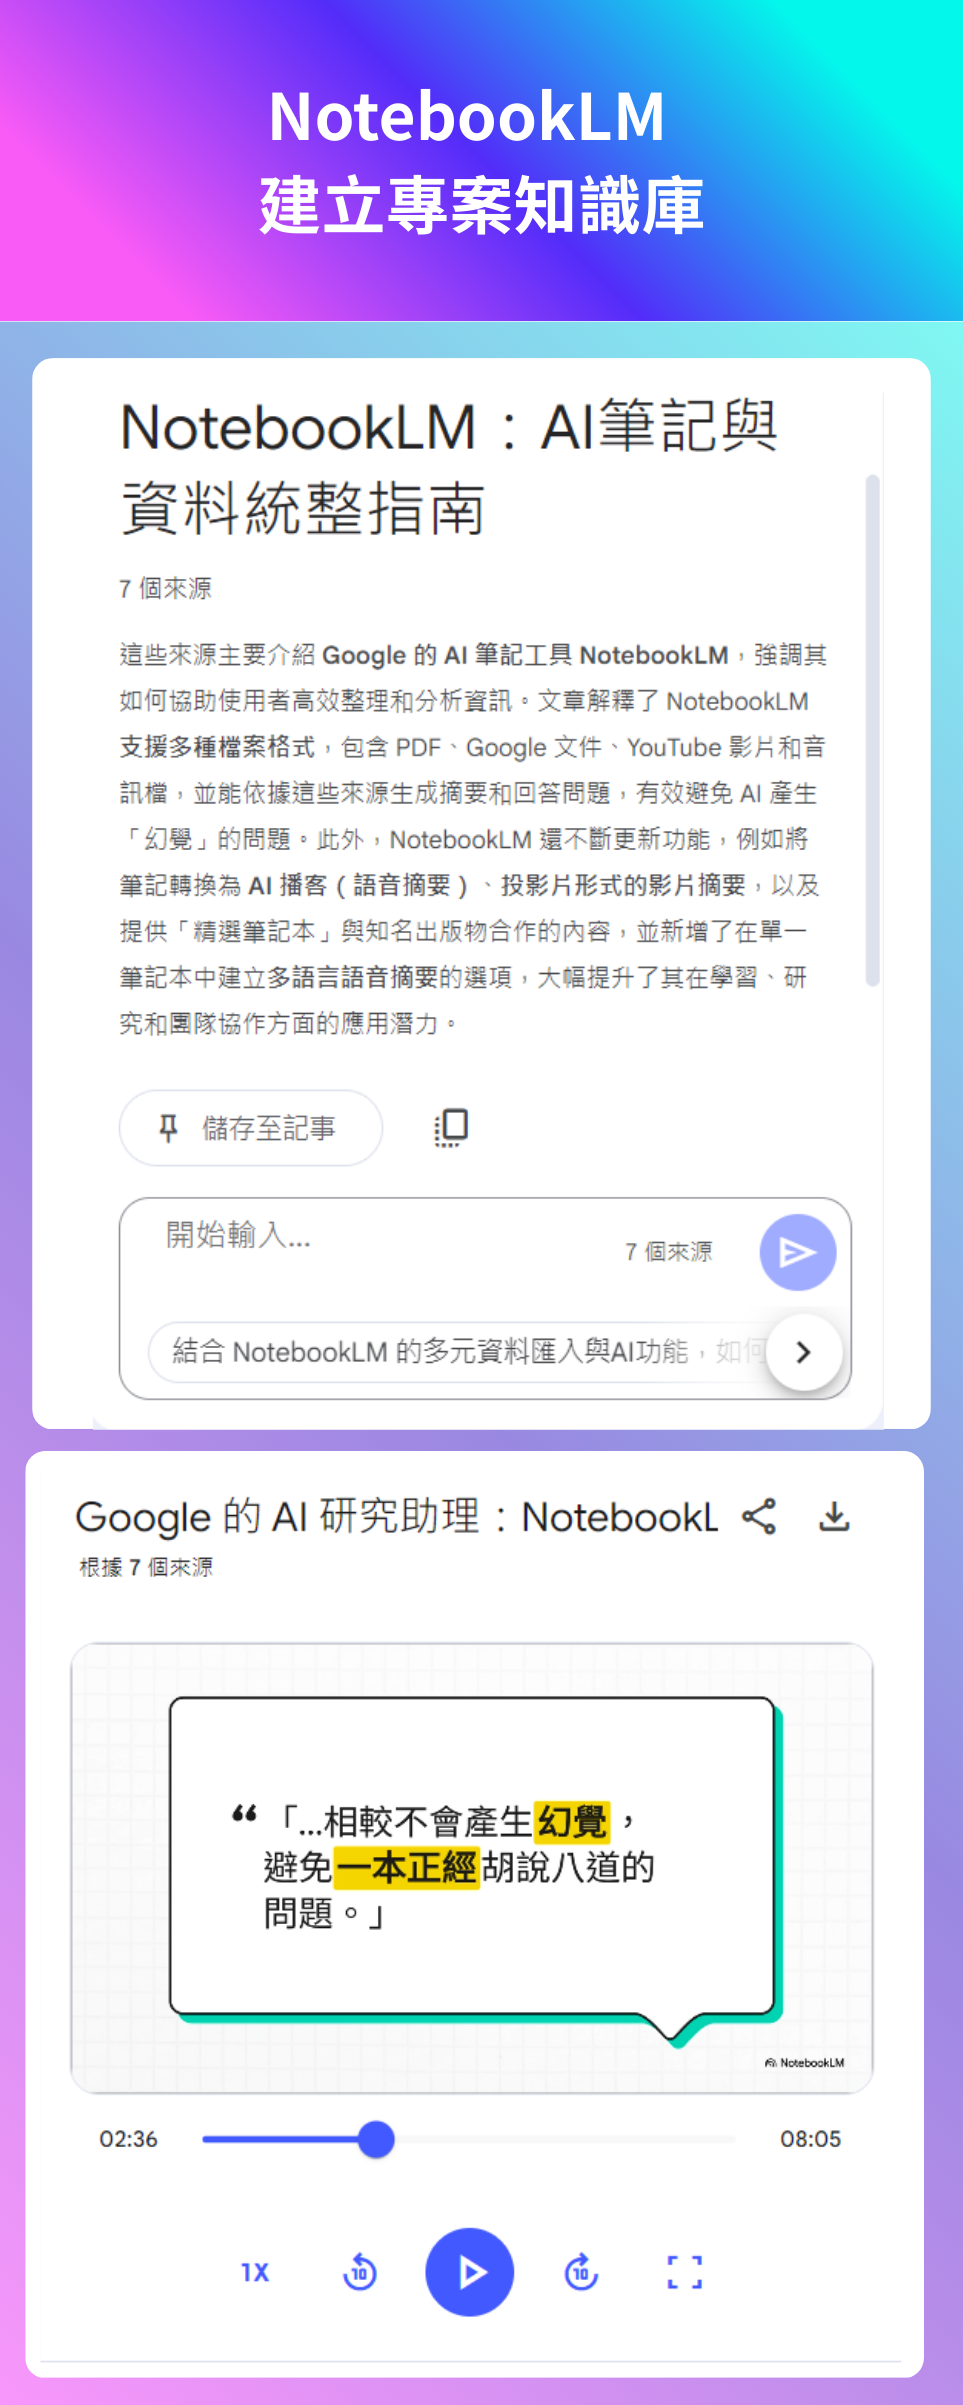This screenshot has width=963, height=2405.
Task: Change playback speed from 1X
Action: pyautogui.click(x=255, y=2272)
